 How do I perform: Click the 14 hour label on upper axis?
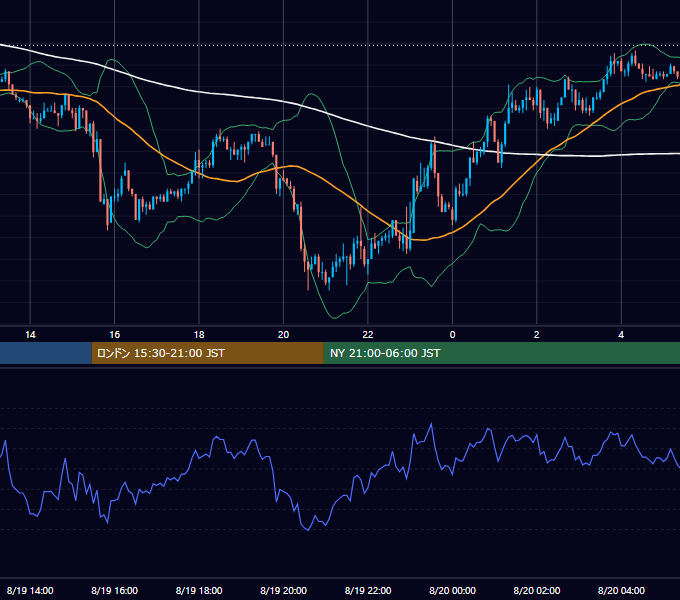(30, 335)
